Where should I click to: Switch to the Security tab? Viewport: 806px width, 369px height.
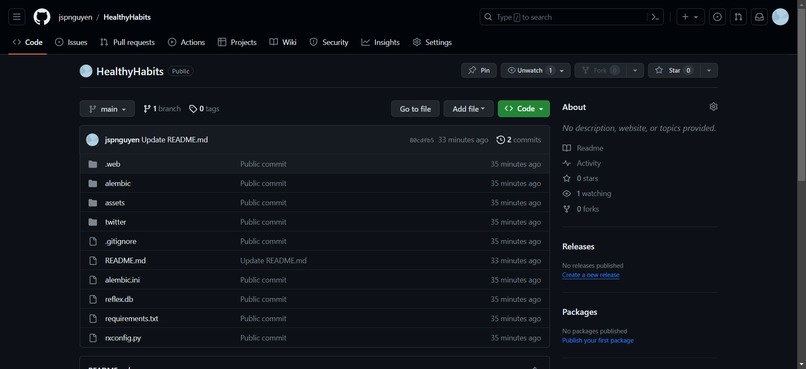[329, 42]
